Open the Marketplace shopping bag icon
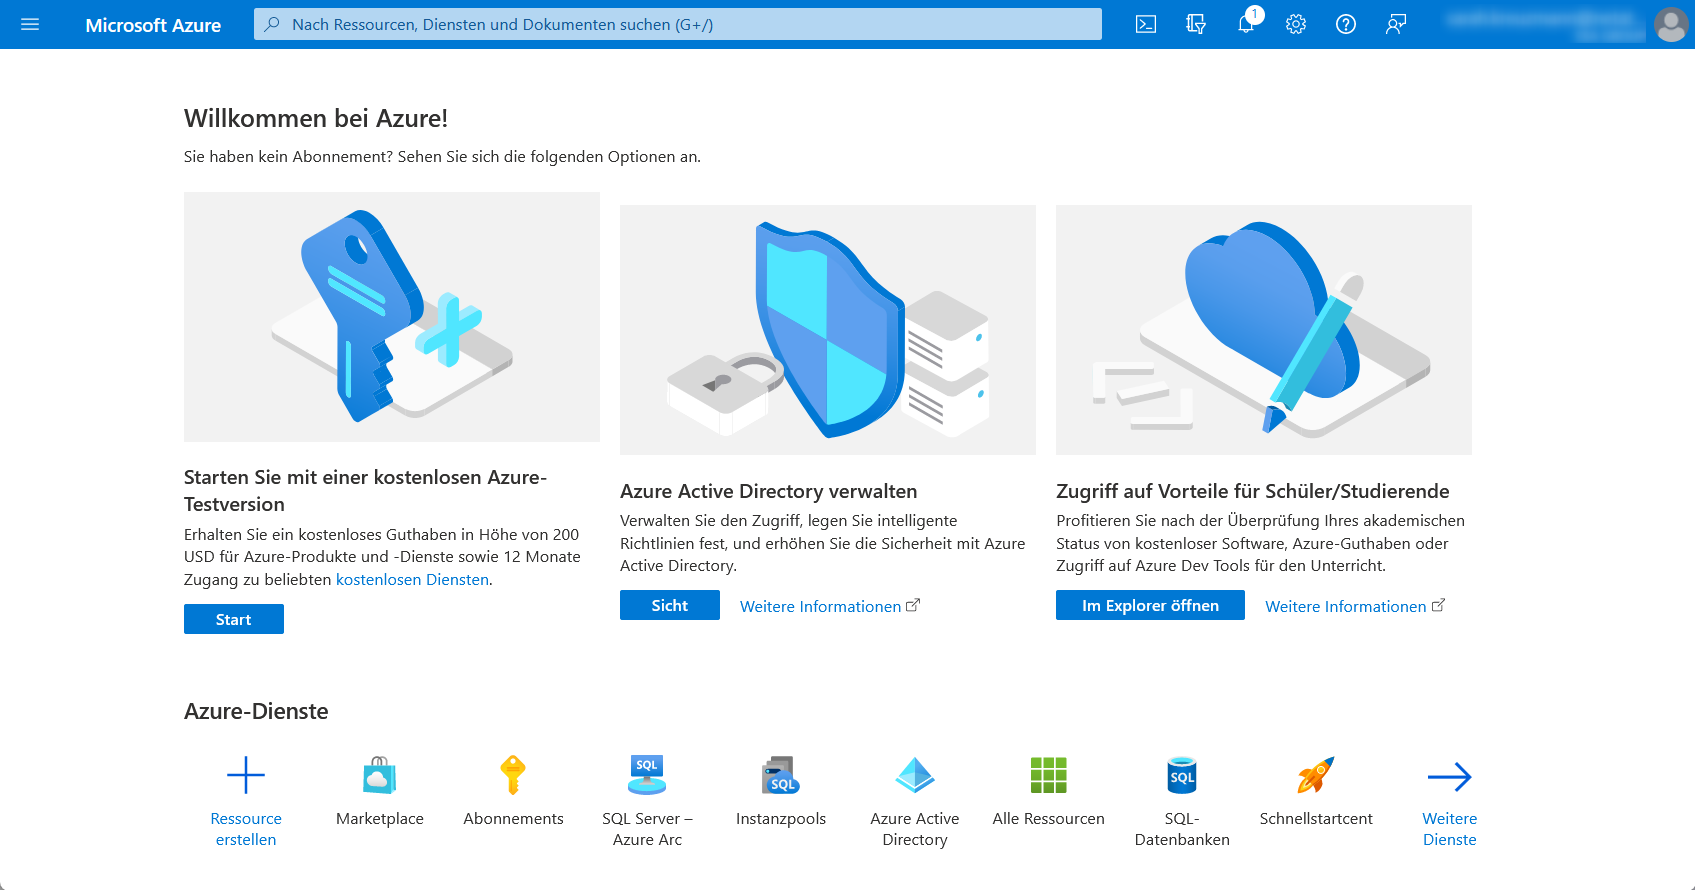 pyautogui.click(x=380, y=775)
